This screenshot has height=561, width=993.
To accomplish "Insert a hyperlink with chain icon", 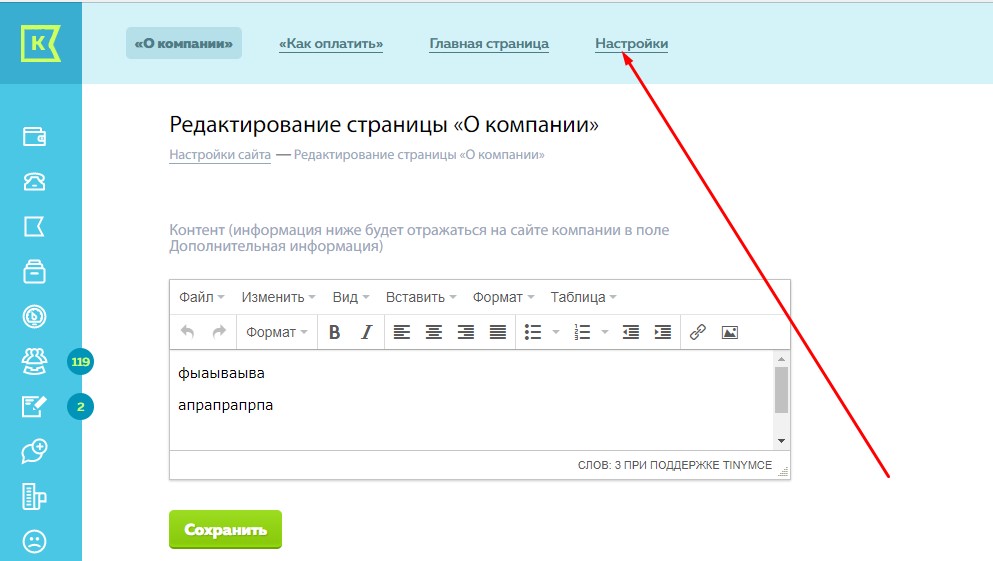I will [698, 332].
